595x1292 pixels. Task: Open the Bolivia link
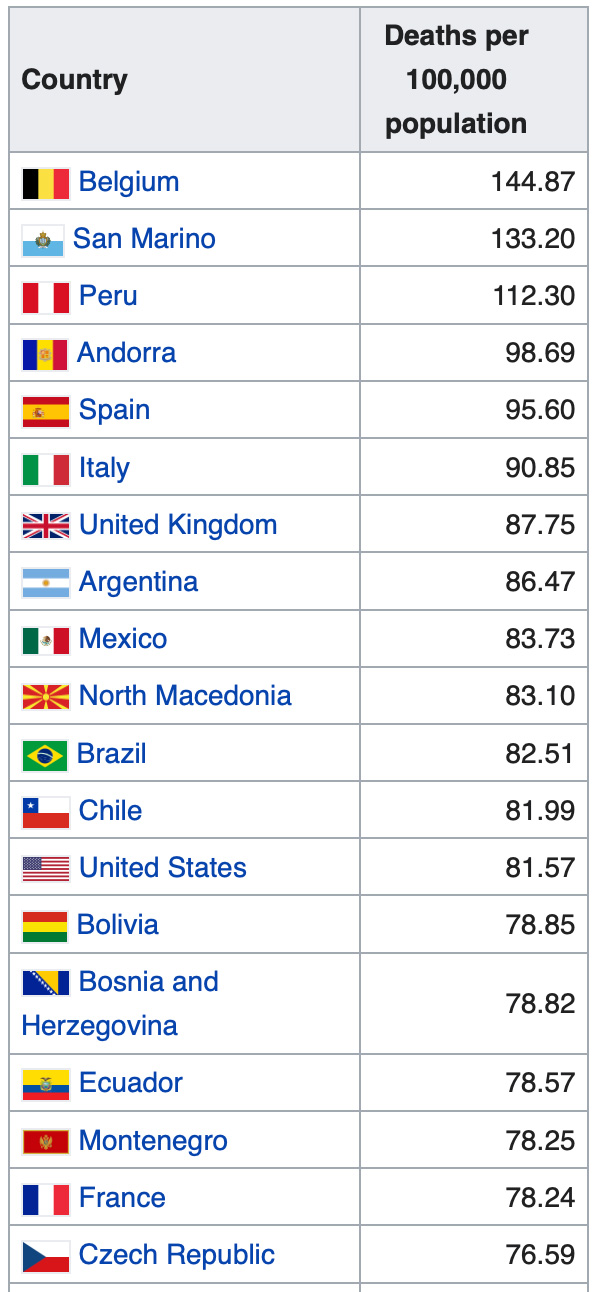tap(118, 925)
